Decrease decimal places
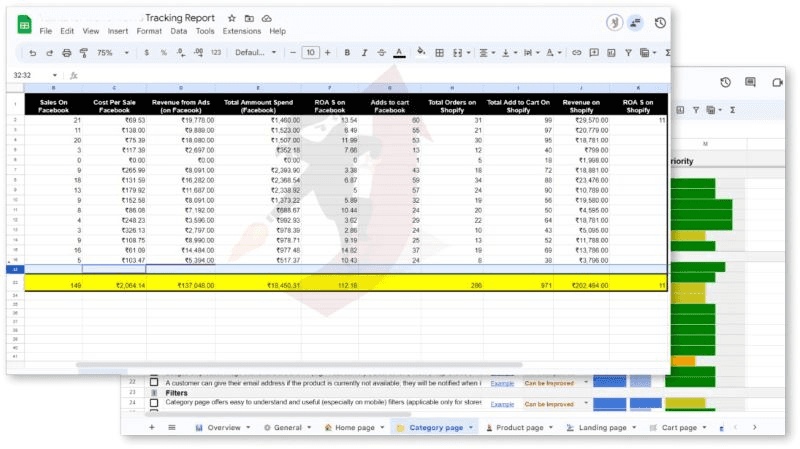 [181, 53]
